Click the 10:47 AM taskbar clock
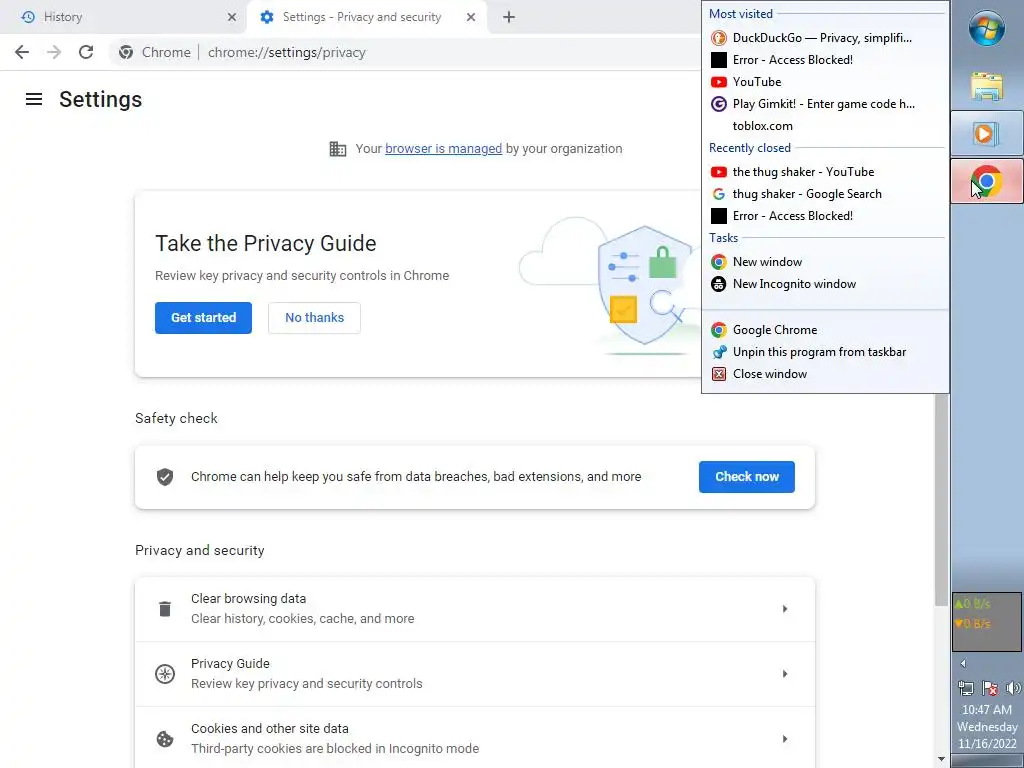Screen dimensions: 1024x768 [x=987, y=710]
